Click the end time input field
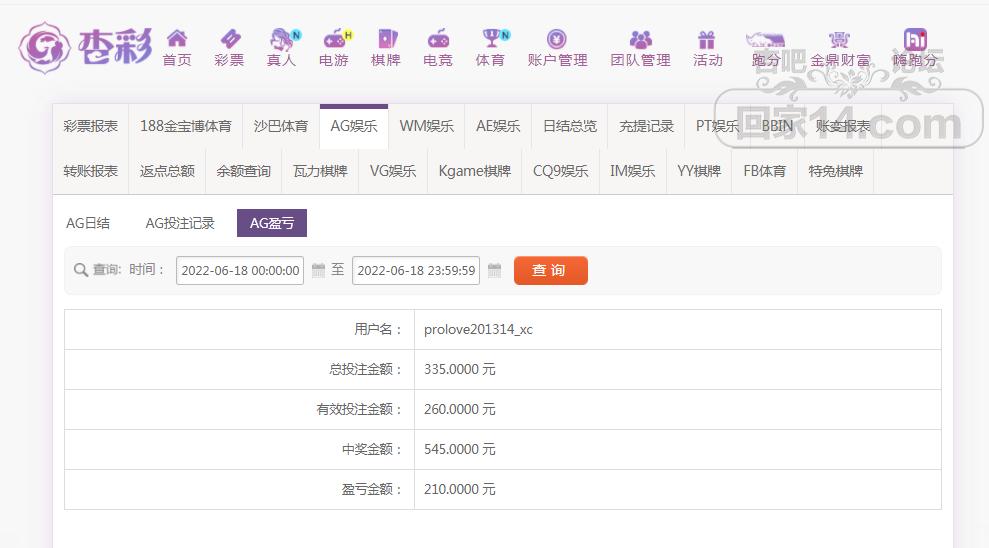The image size is (989, 548). [x=416, y=271]
